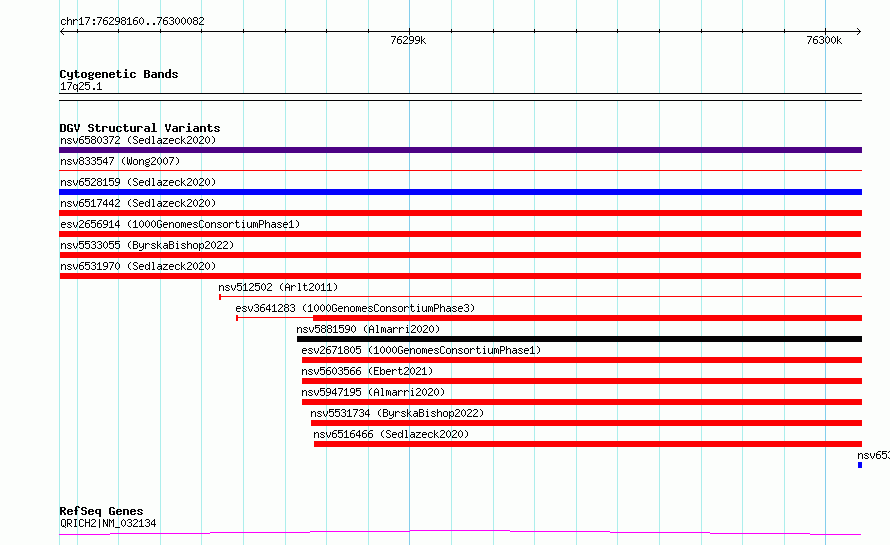
Task: Click the red bar under esv2656914
Action: pyautogui.click(x=460, y=234)
